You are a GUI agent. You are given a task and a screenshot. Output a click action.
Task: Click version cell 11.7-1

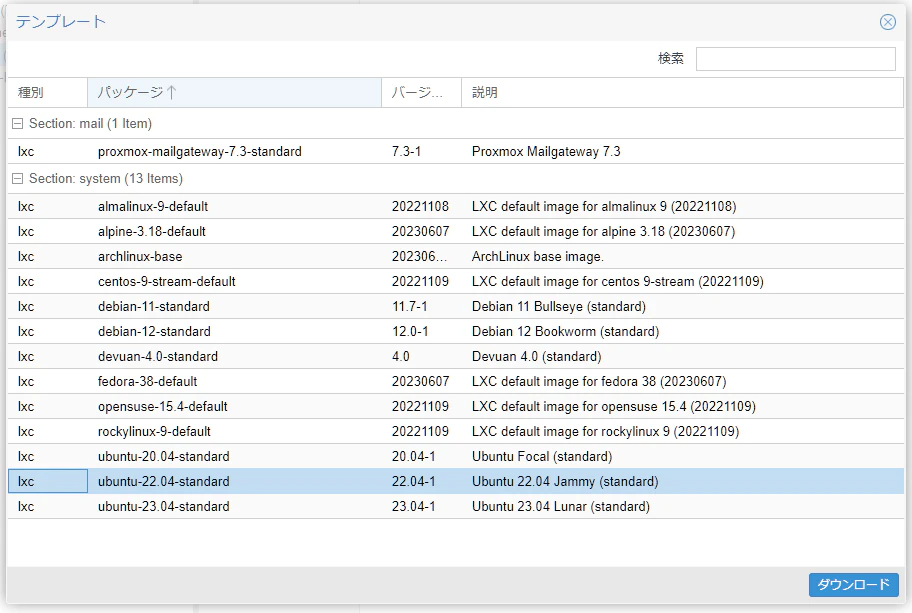tap(409, 306)
